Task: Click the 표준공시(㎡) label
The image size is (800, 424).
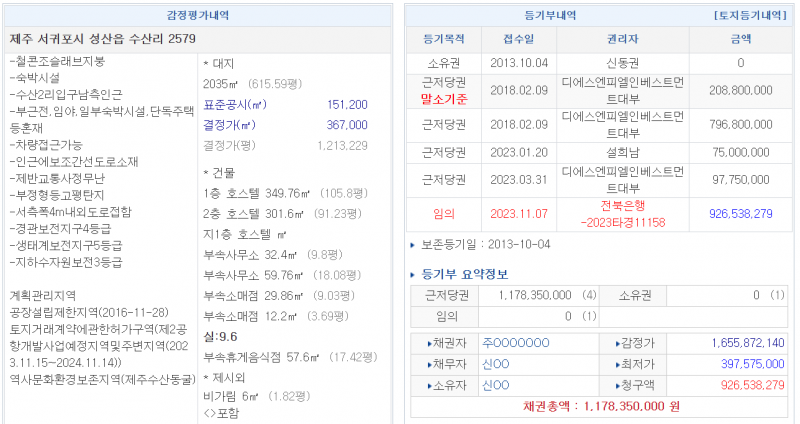Action: [235, 104]
